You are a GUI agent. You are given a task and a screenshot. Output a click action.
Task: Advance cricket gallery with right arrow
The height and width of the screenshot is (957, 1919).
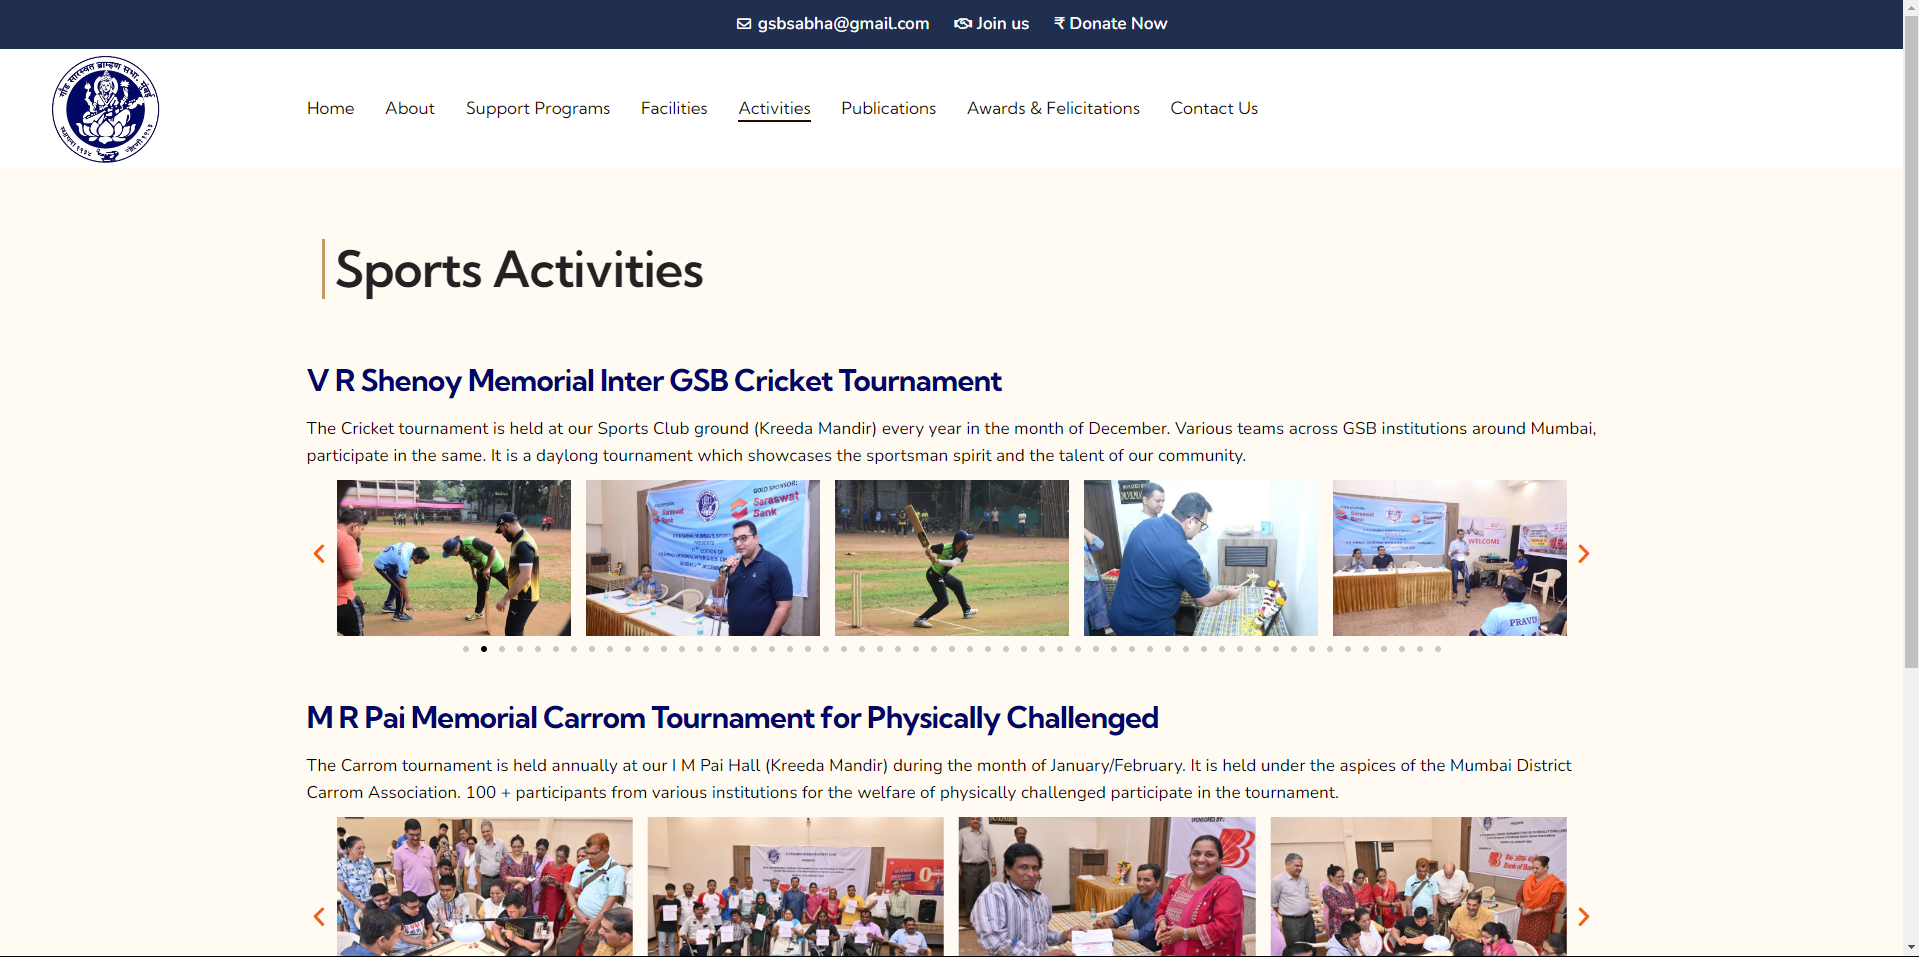[1583, 554]
